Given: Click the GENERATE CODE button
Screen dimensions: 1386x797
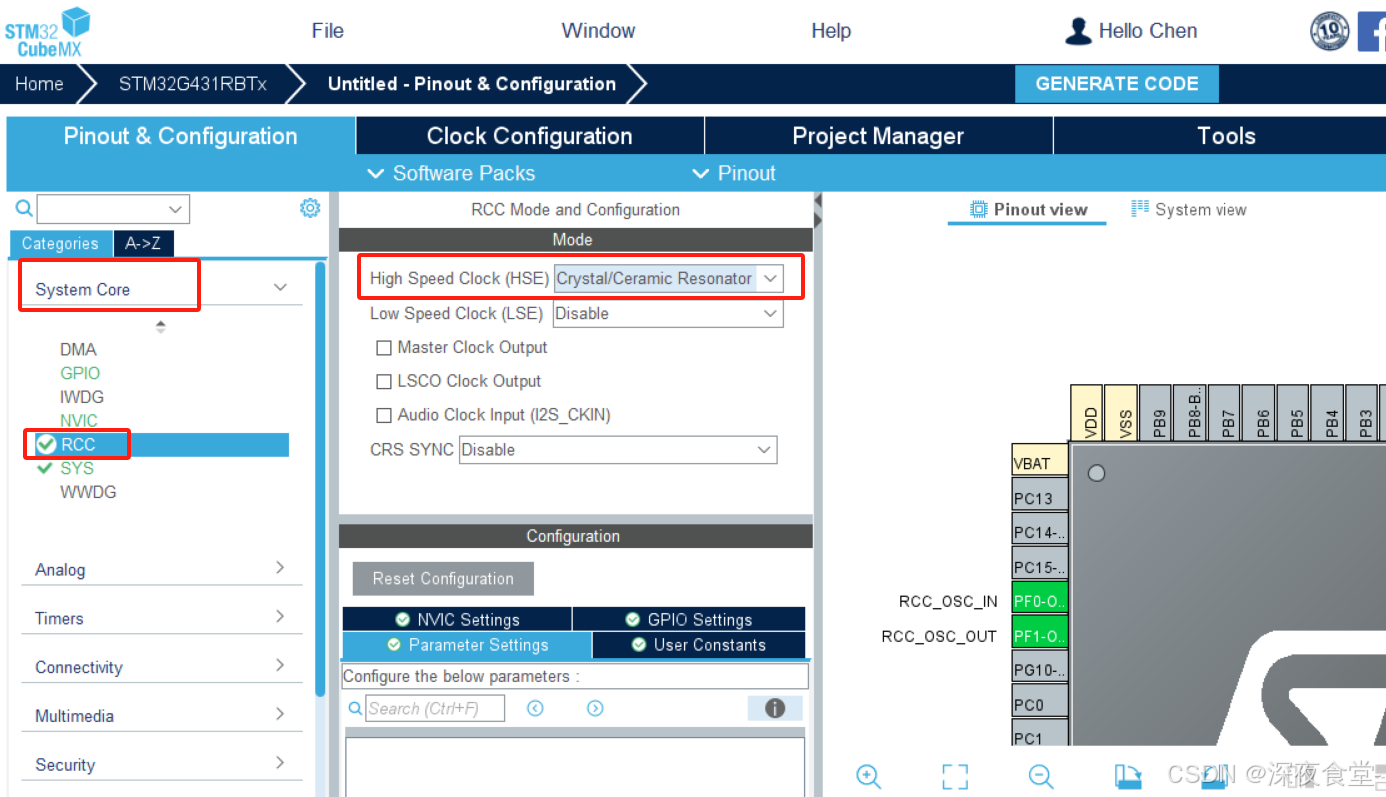Looking at the screenshot, I should [1117, 84].
